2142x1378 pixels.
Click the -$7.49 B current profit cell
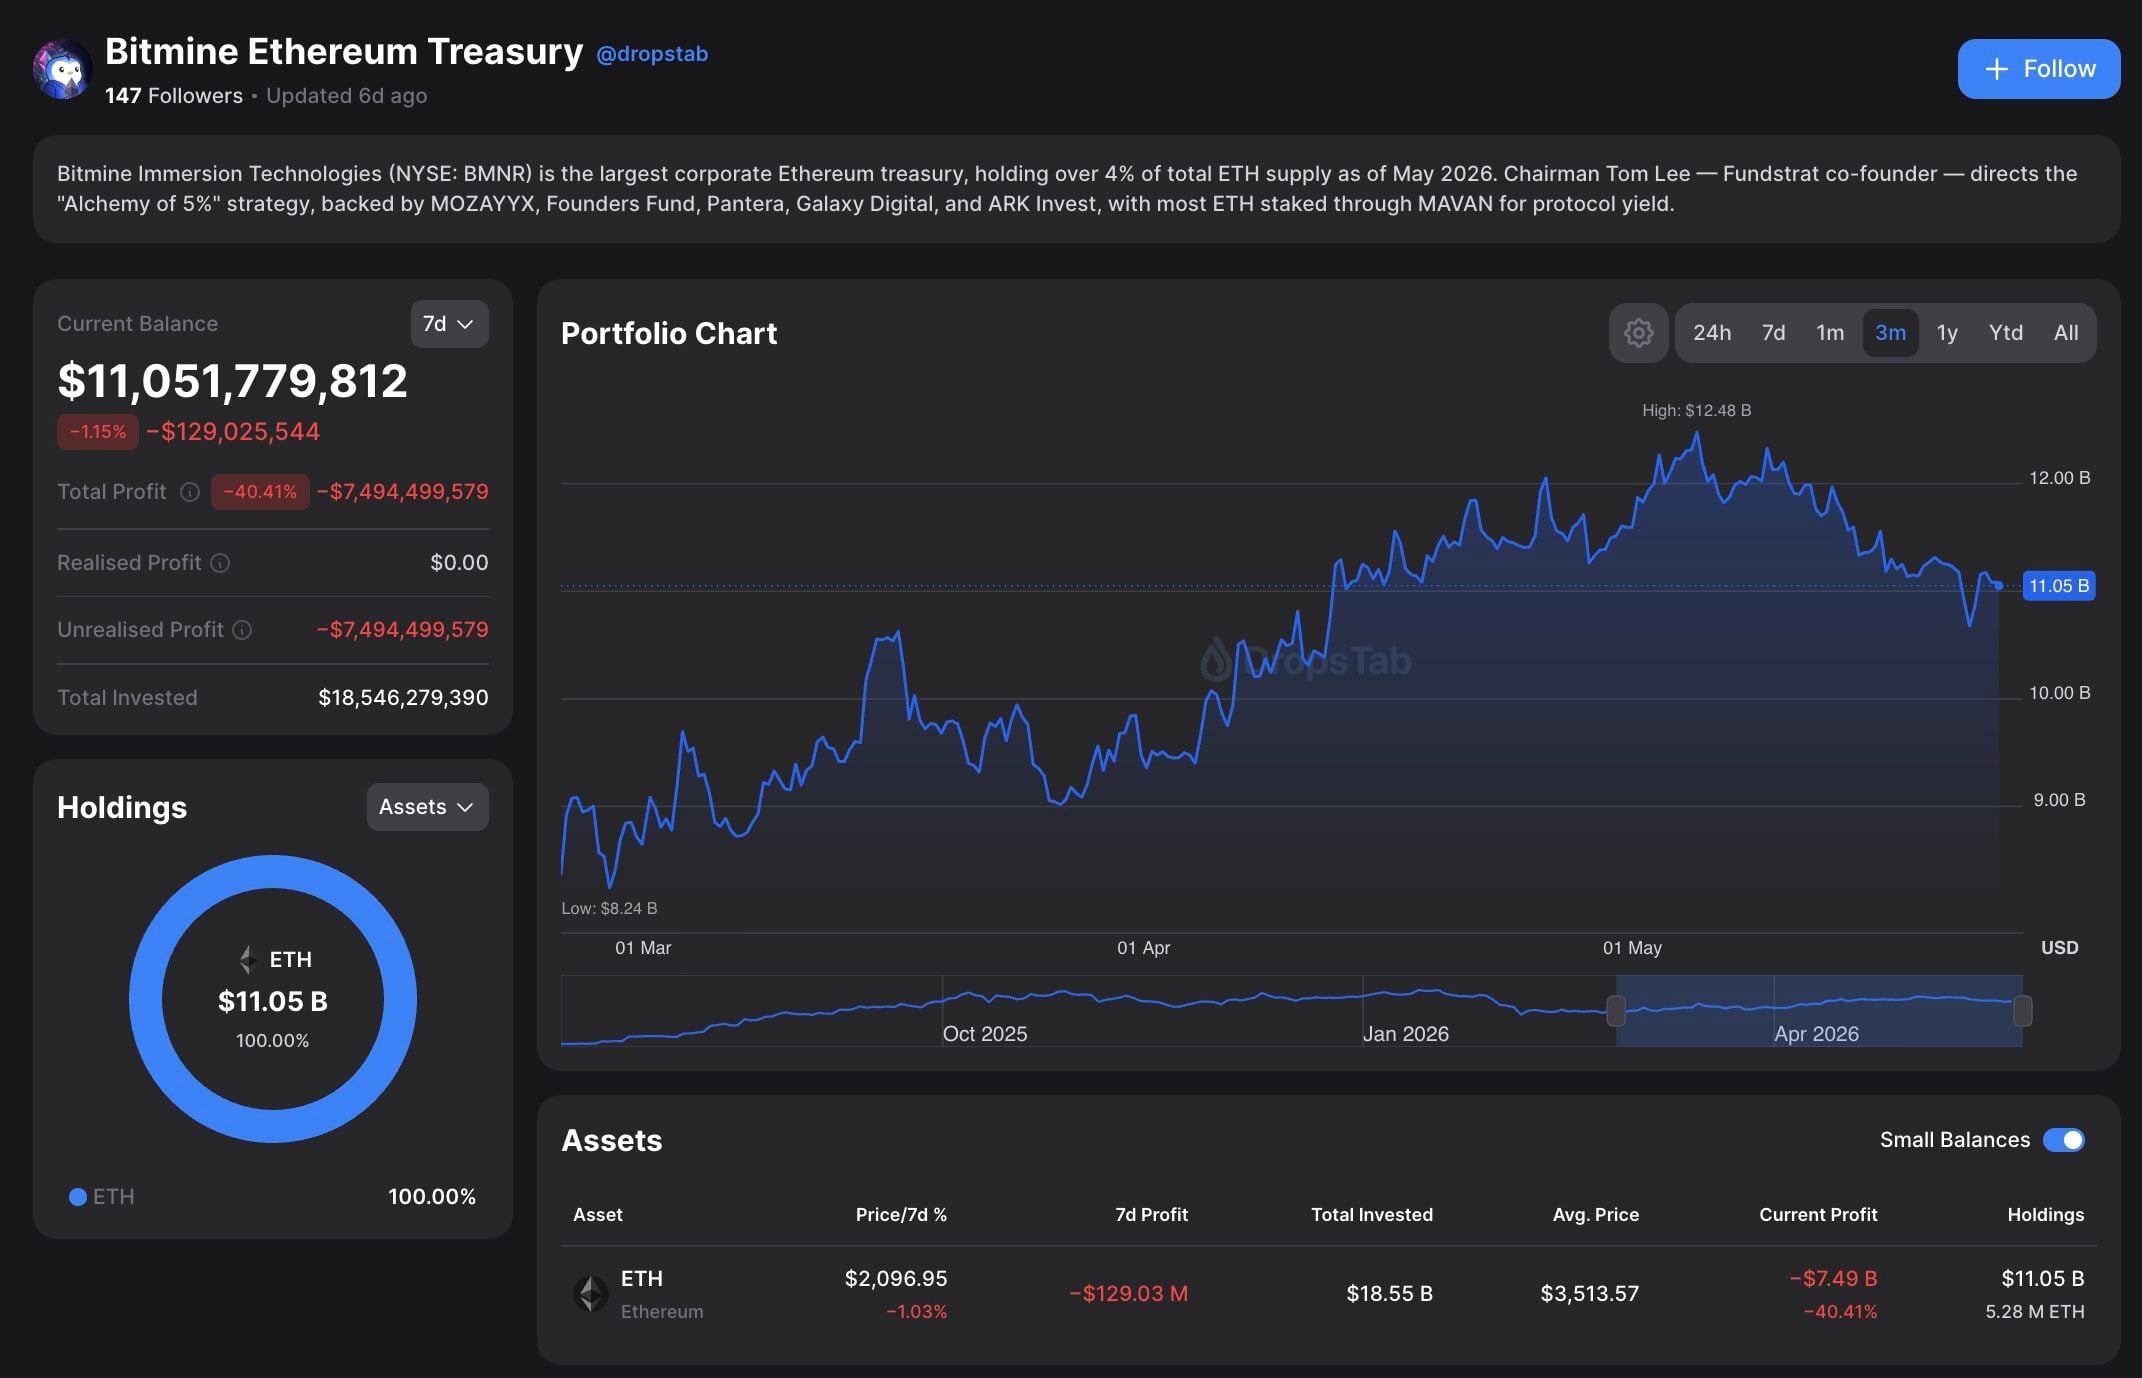pyautogui.click(x=1833, y=1279)
